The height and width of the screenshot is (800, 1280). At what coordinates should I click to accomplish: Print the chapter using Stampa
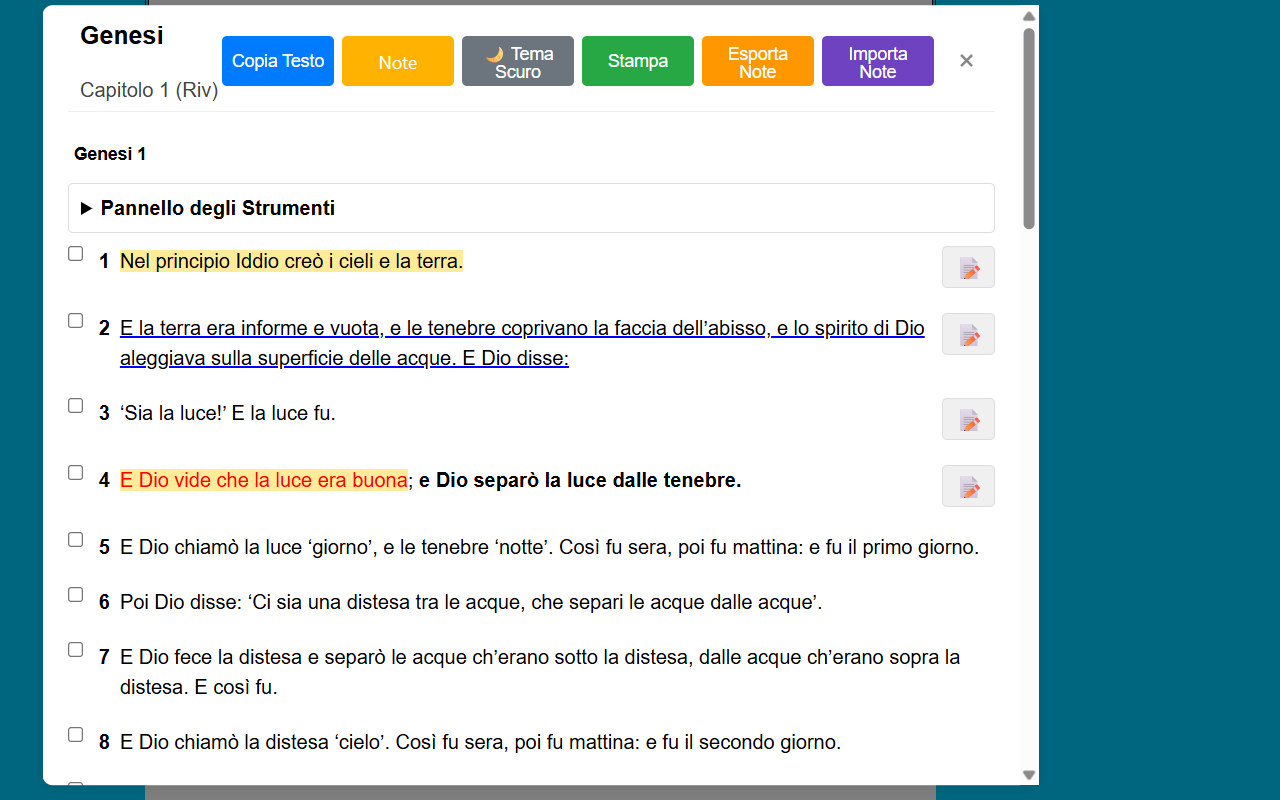(x=637, y=61)
